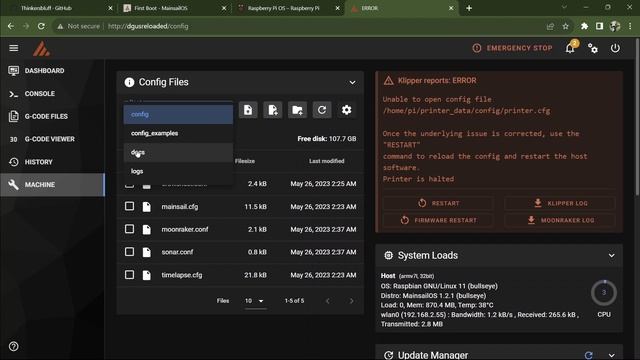Open the help question mark icon
Image resolution: width=640 pixels, height=360 pixels.
click(x=13, y=347)
